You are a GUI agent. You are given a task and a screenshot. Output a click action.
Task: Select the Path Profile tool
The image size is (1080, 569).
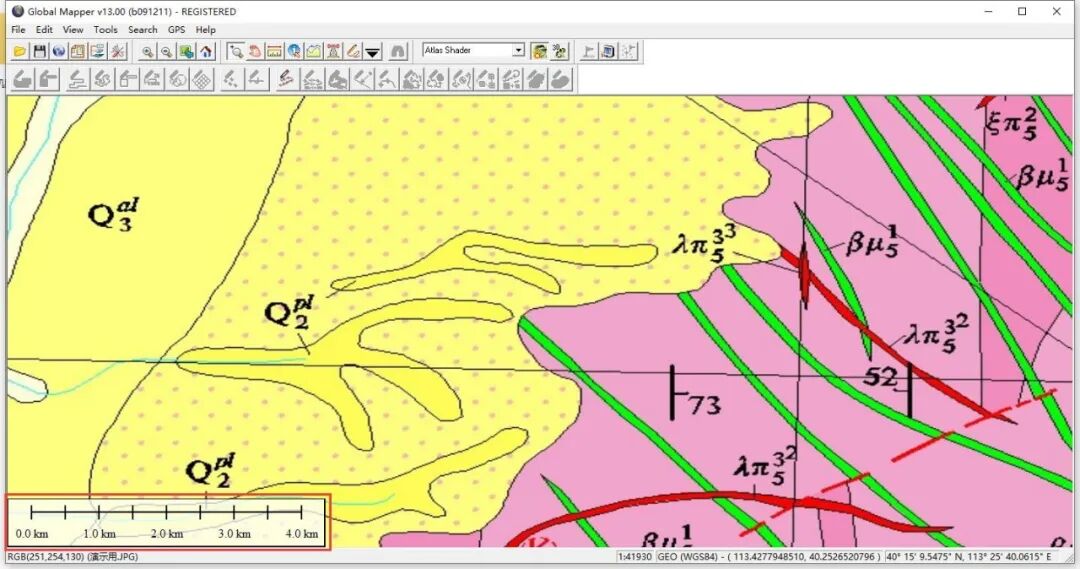coord(313,51)
